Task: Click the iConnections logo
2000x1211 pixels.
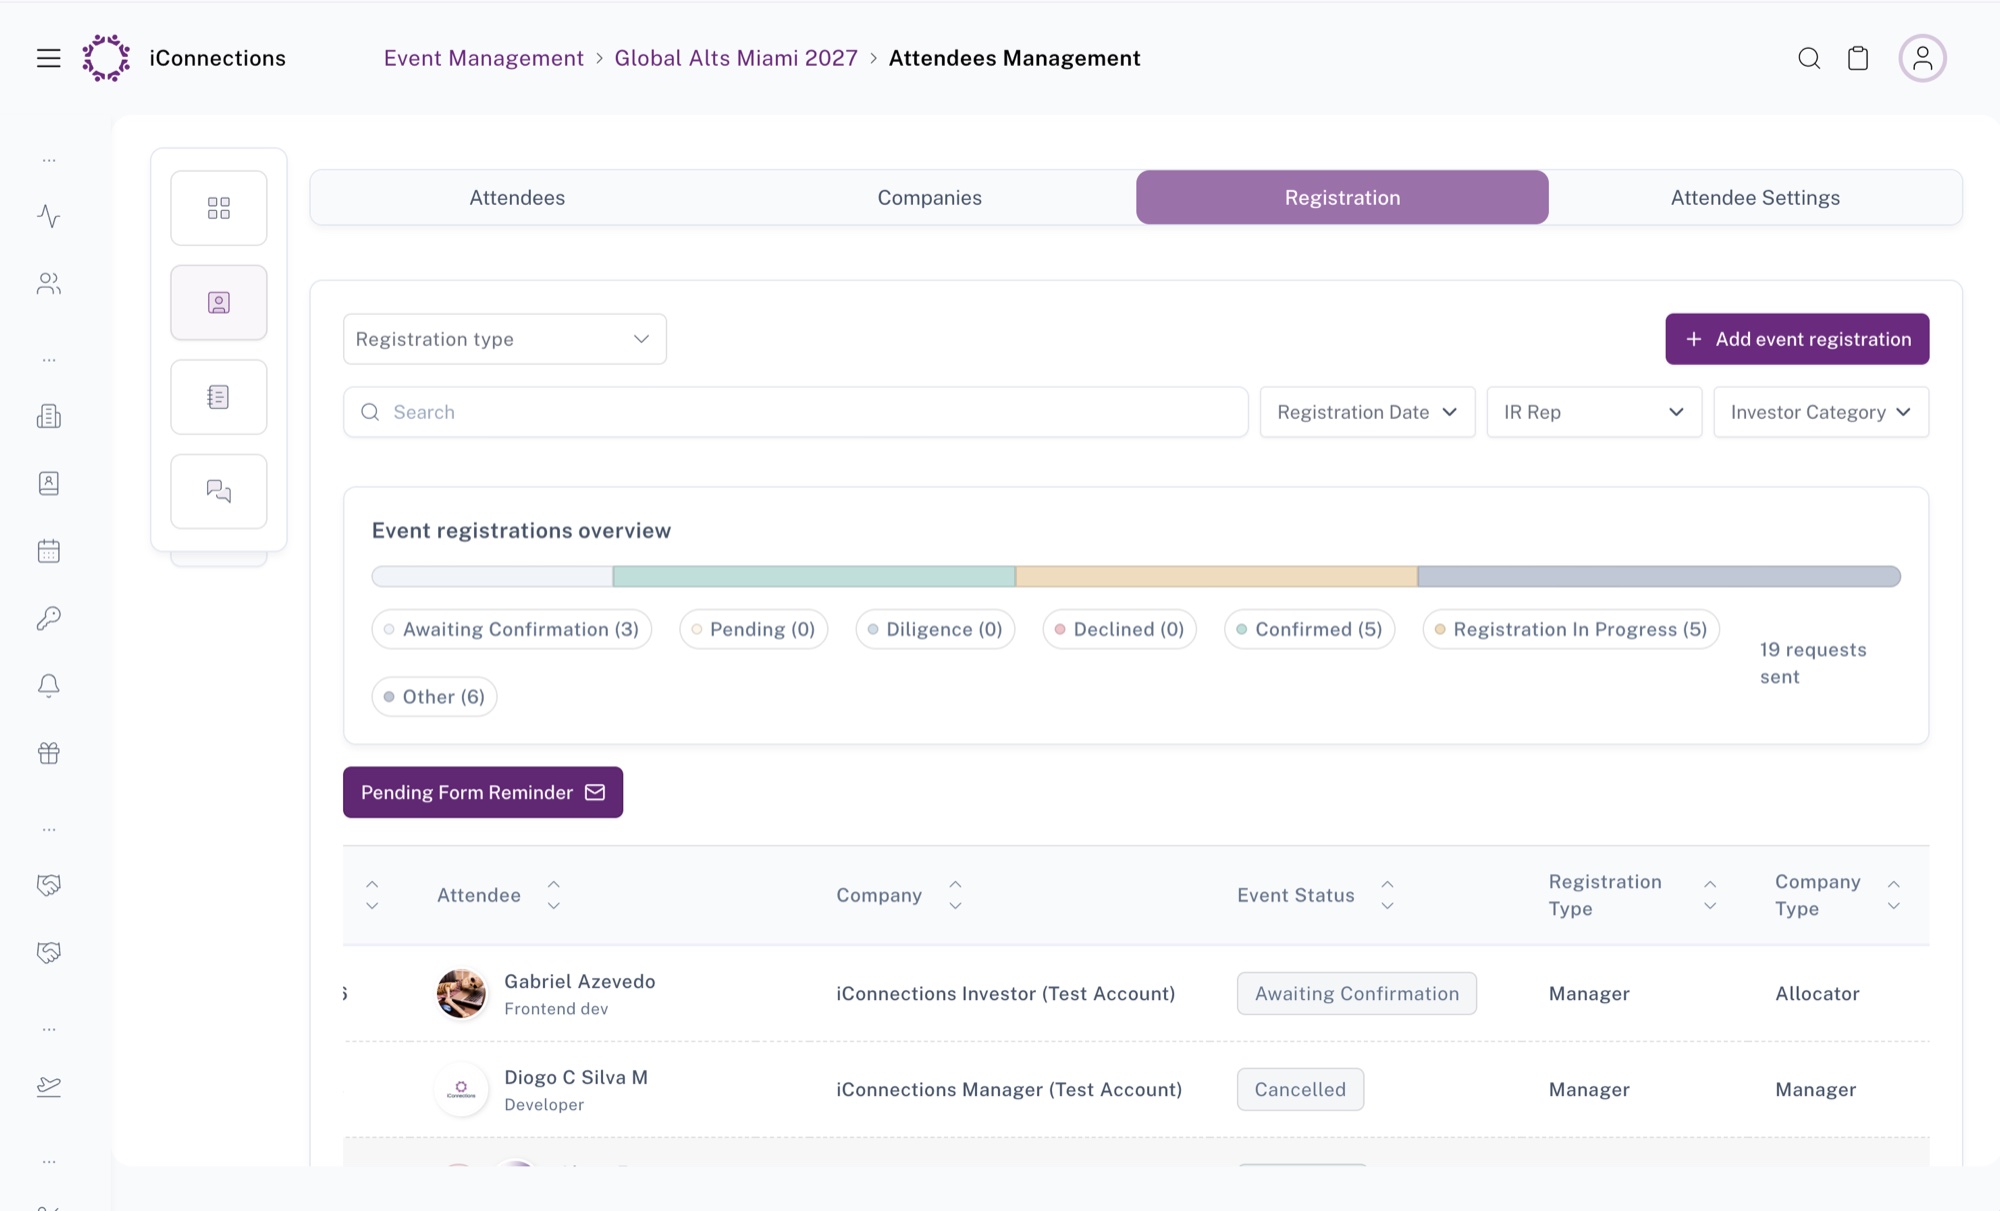Action: tap(106, 58)
